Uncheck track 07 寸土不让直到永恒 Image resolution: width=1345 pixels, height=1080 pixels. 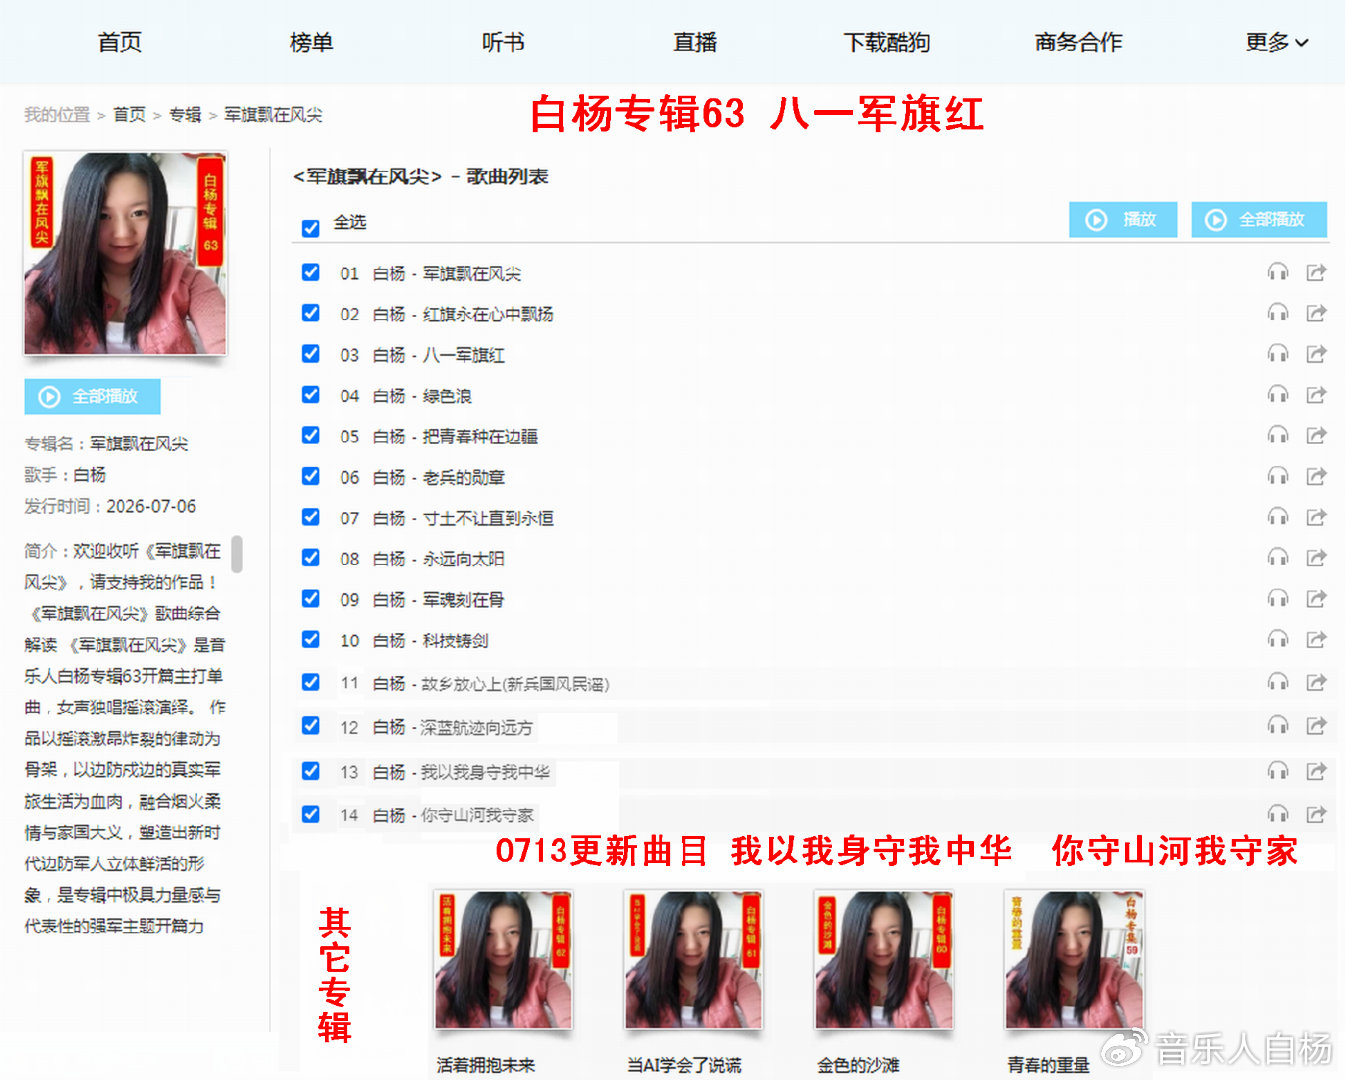(311, 517)
